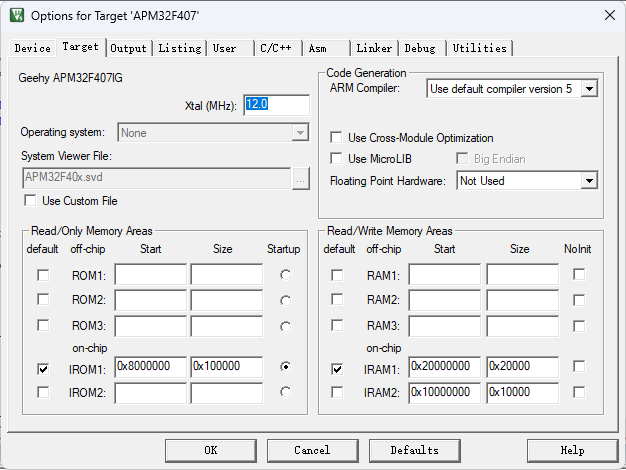Enable RAM3 NoInit checkbox
The height and width of the screenshot is (470, 626).
579,326
